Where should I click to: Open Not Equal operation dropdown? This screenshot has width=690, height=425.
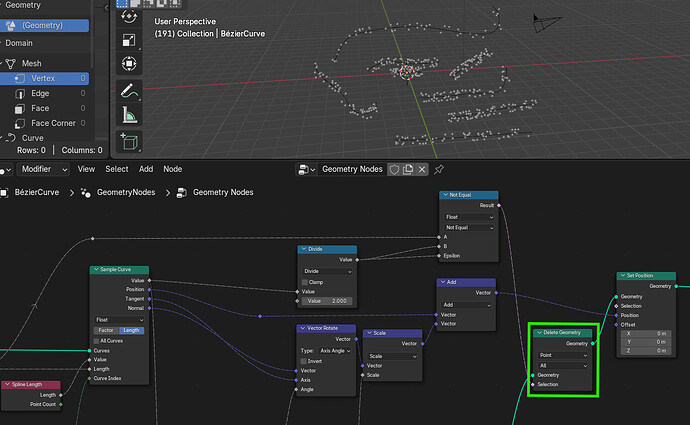coord(469,227)
